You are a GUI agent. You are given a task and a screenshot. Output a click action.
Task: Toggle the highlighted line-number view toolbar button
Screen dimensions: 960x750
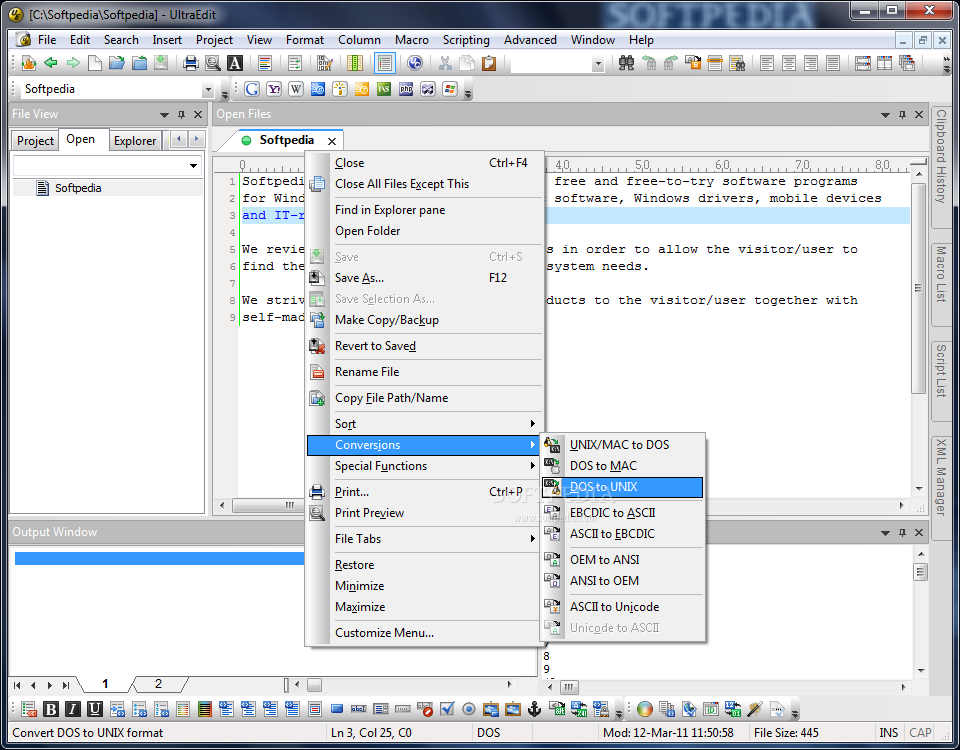tap(385, 62)
